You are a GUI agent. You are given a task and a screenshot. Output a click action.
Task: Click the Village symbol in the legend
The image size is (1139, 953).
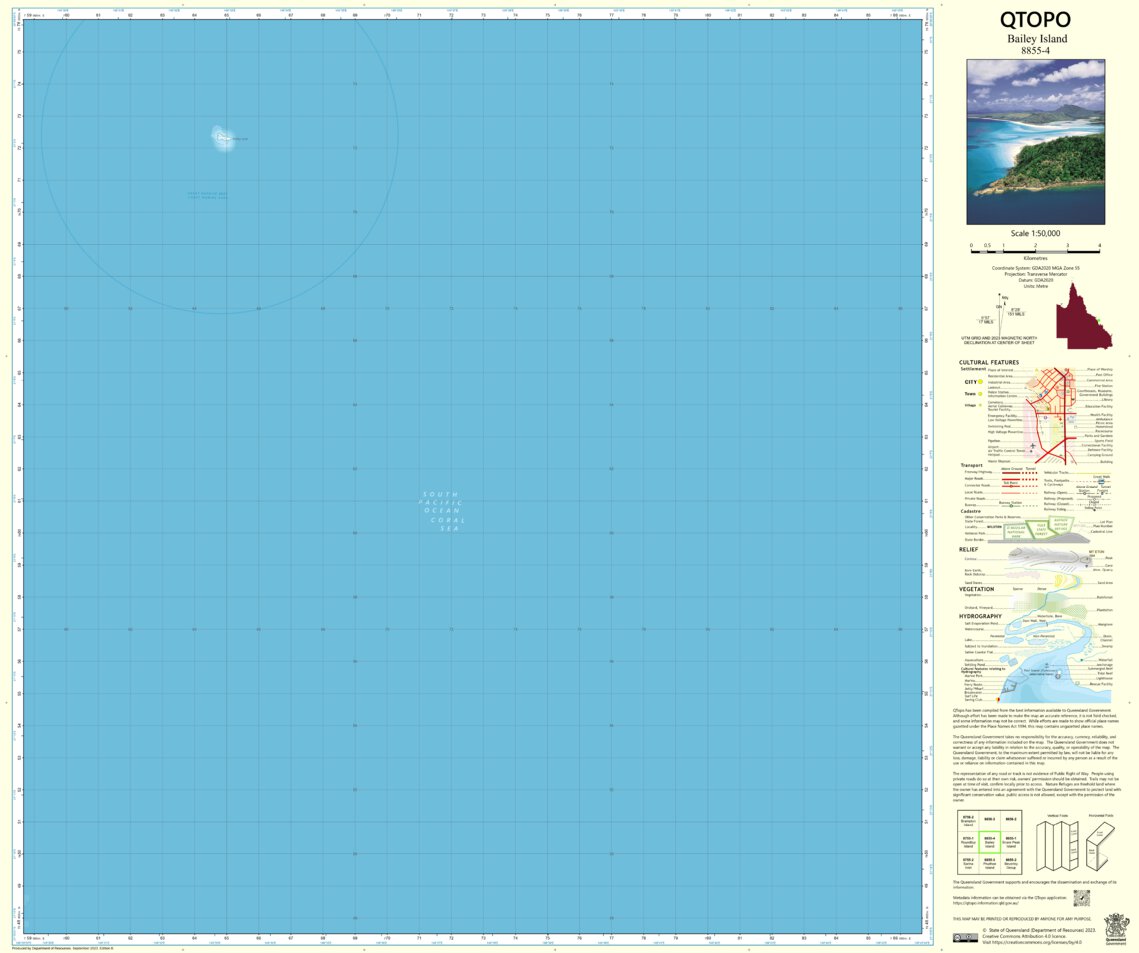980,405
